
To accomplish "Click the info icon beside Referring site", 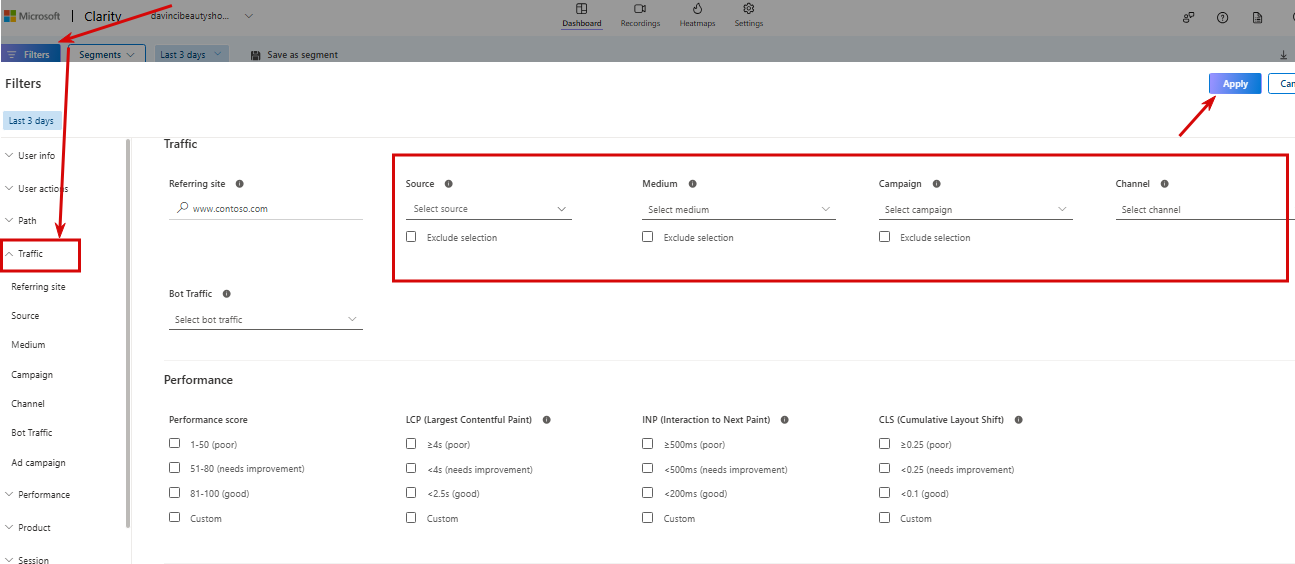I will click(239, 184).
